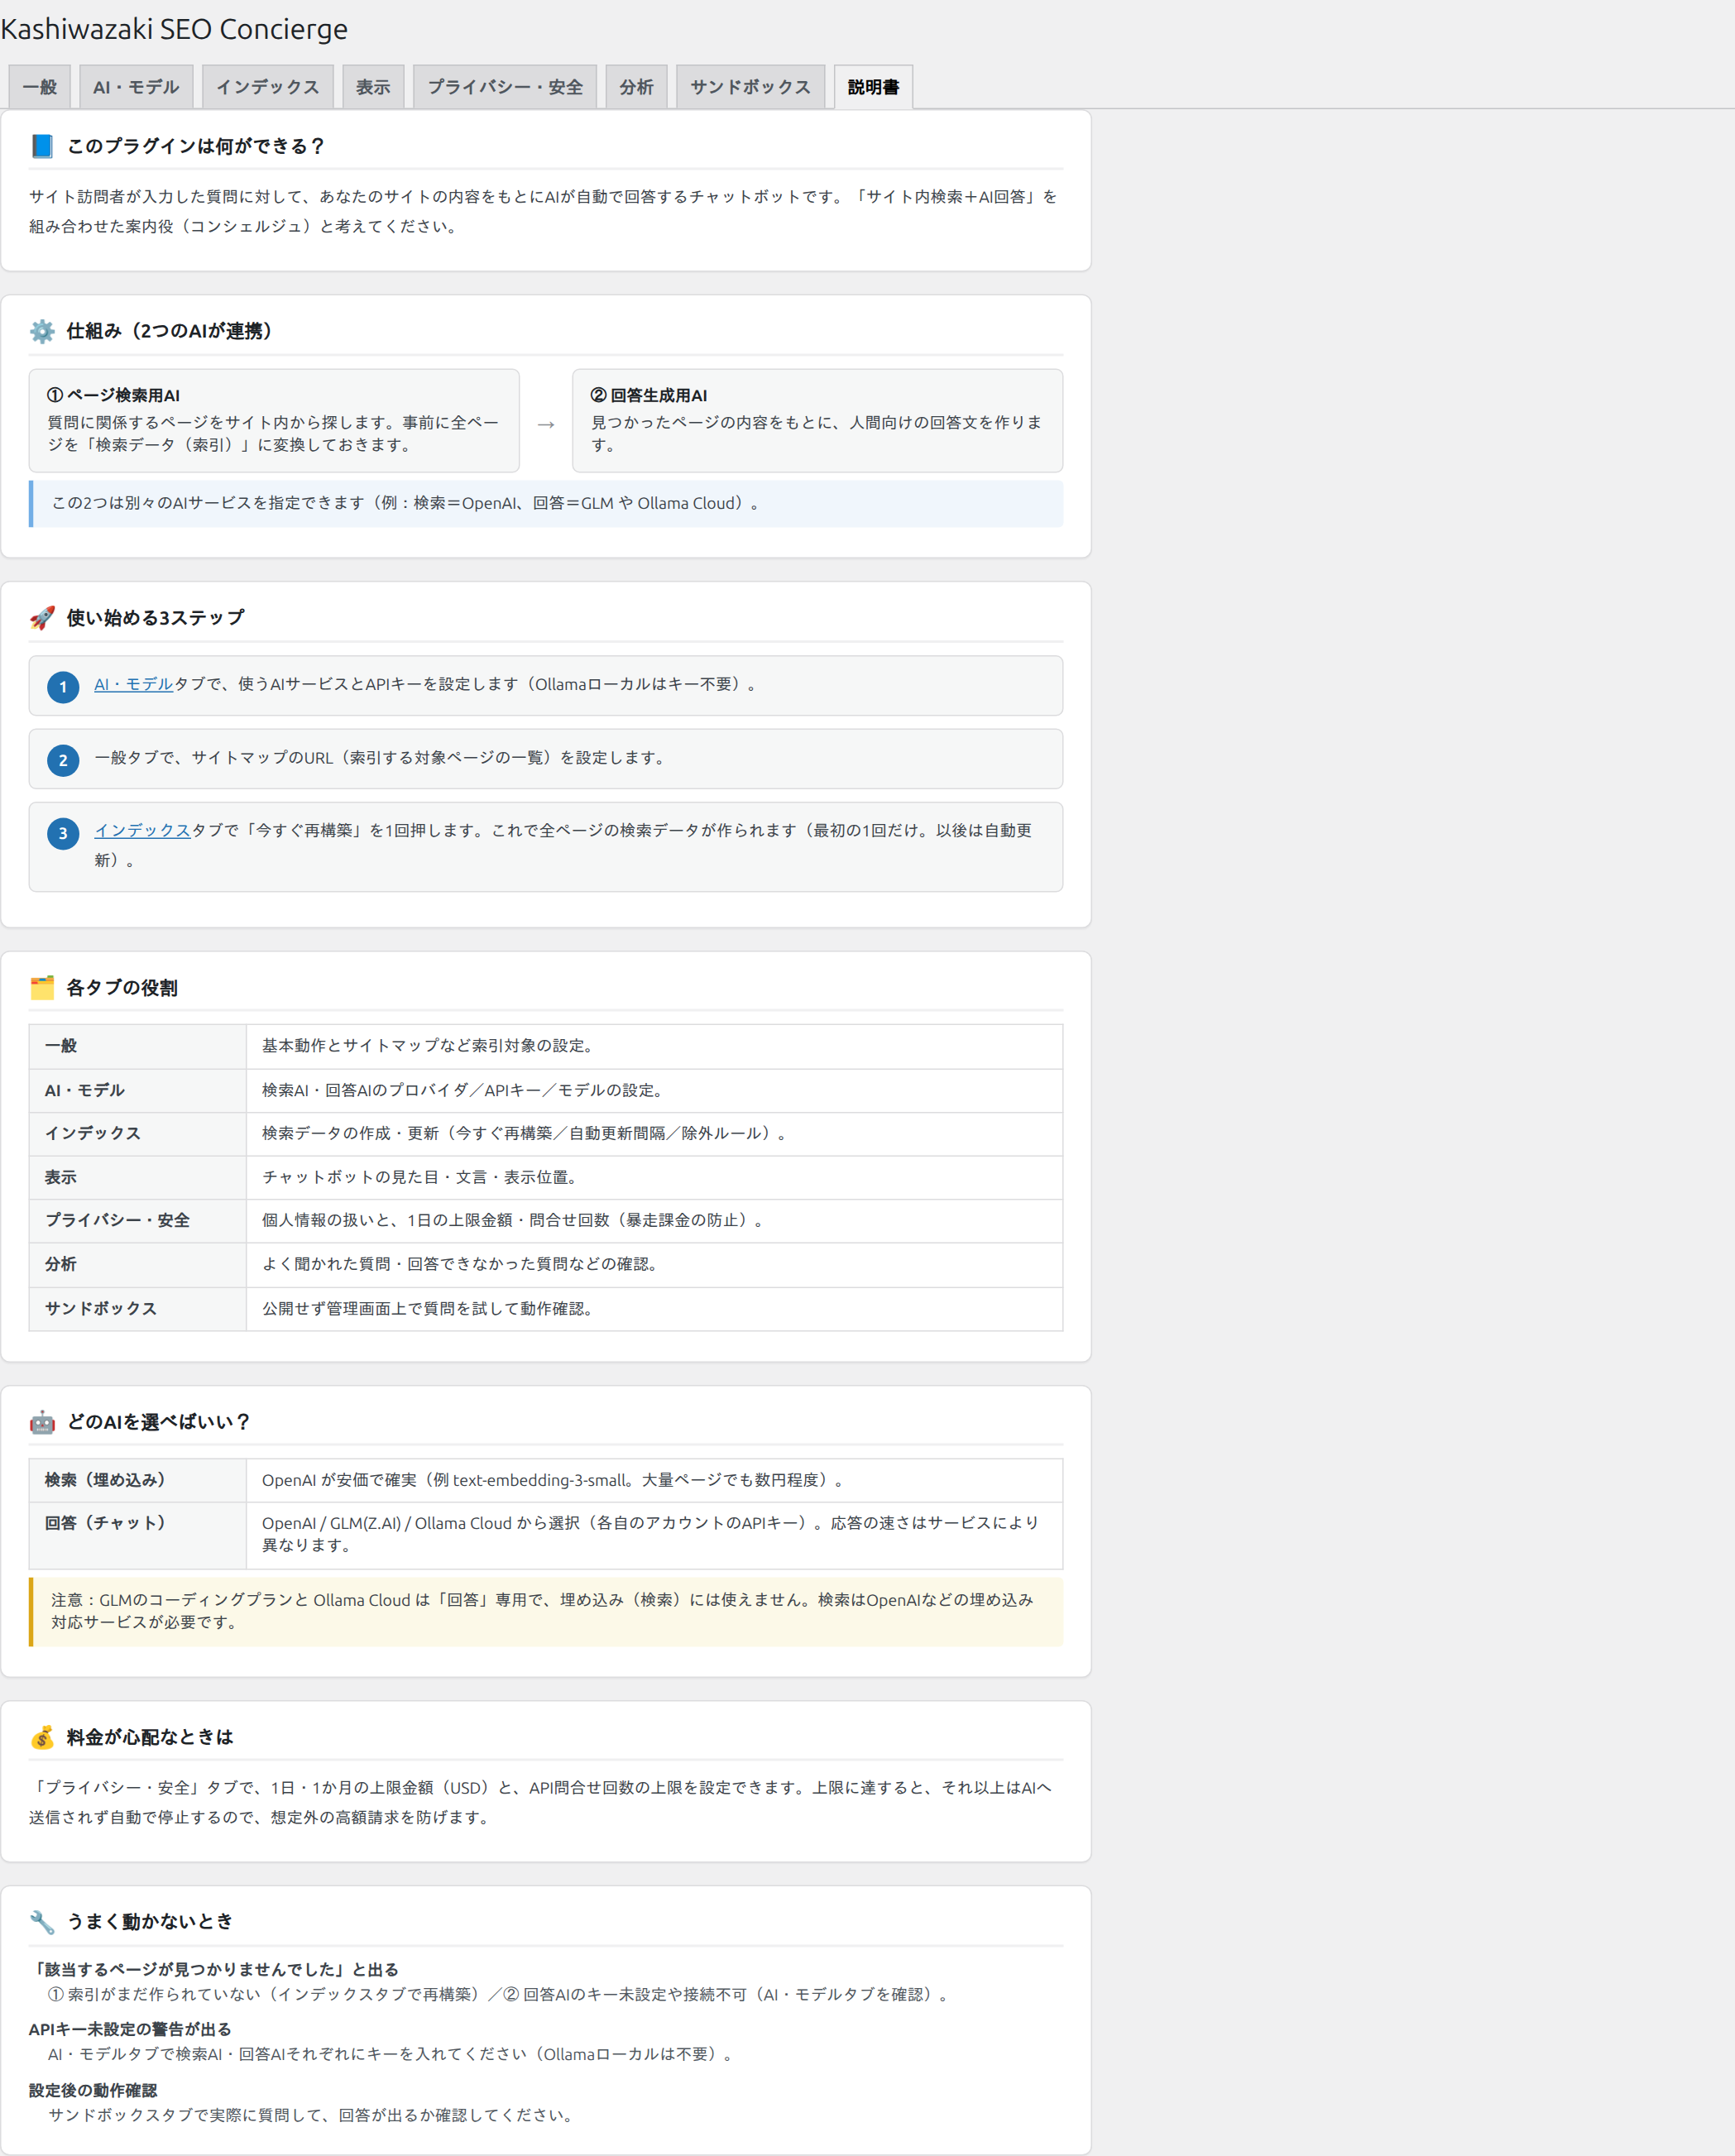Click the blue step 2 circle badge
This screenshot has width=1735, height=2156.
pyautogui.click(x=63, y=760)
